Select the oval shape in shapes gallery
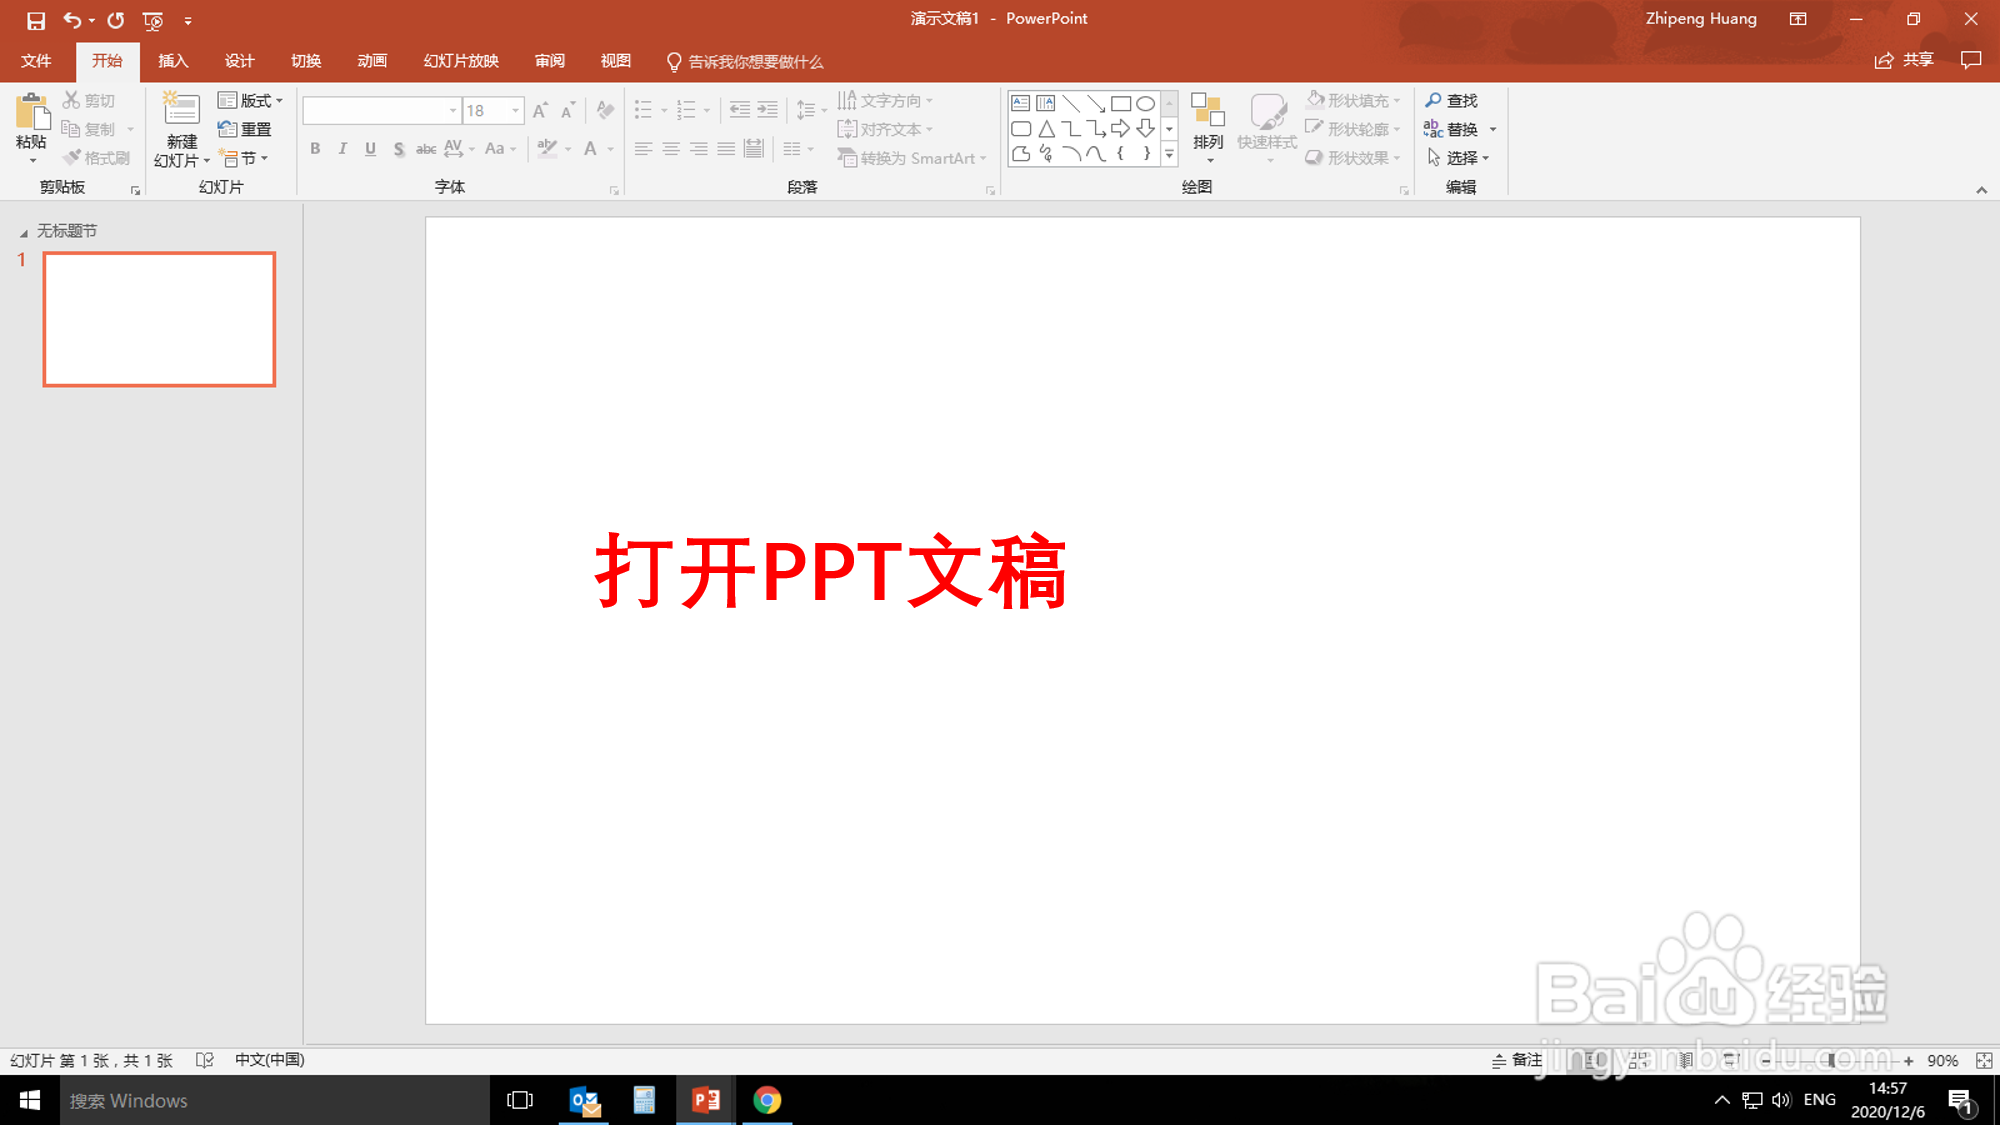This screenshot has height=1125, width=2000. (1146, 103)
